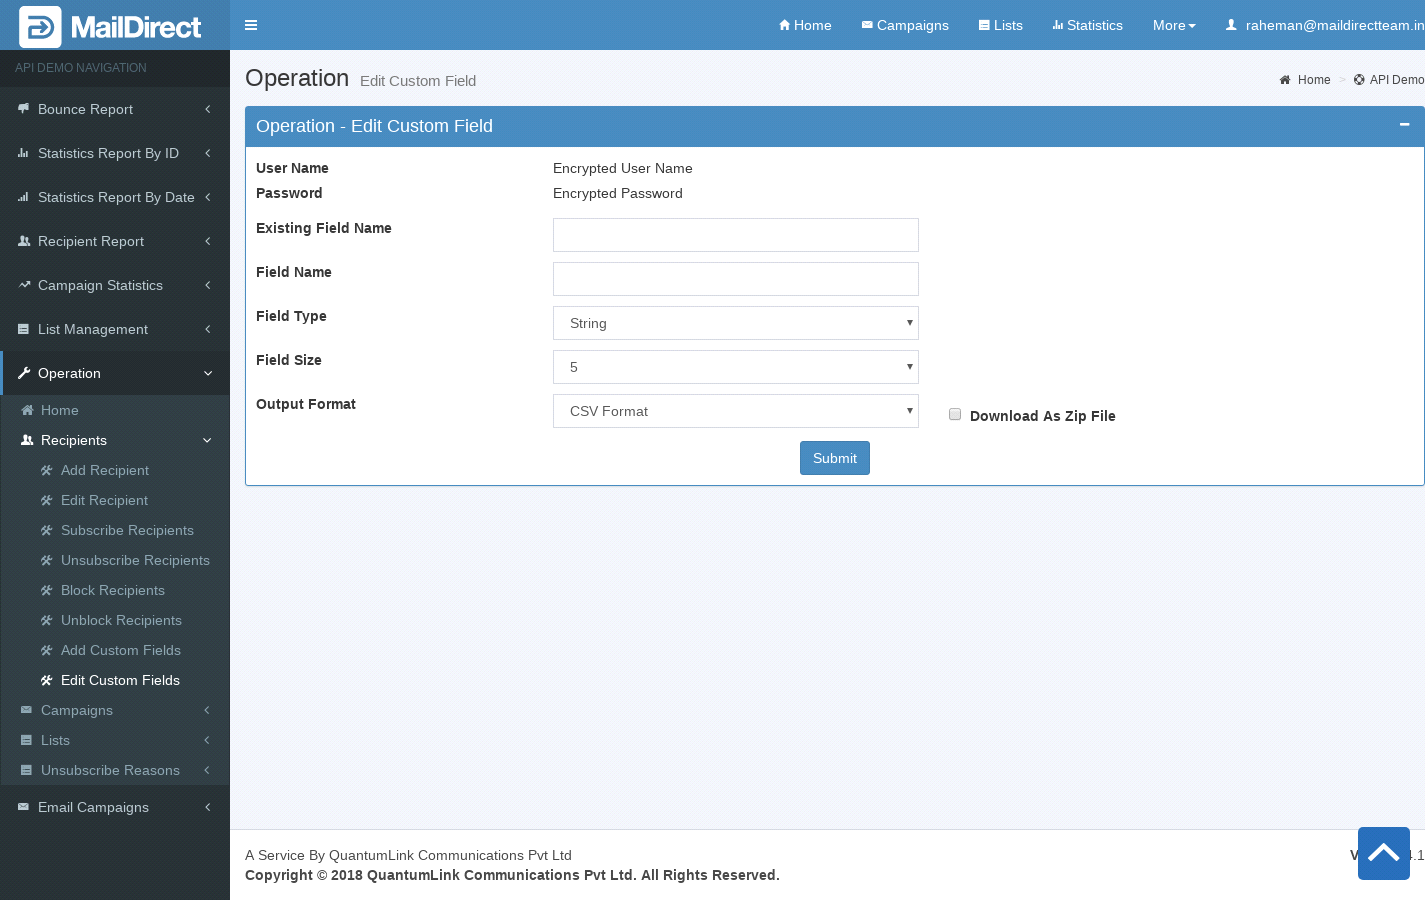Click the MailDirect logo icon
Viewport: 1425px width, 900px height.
click(x=40, y=27)
